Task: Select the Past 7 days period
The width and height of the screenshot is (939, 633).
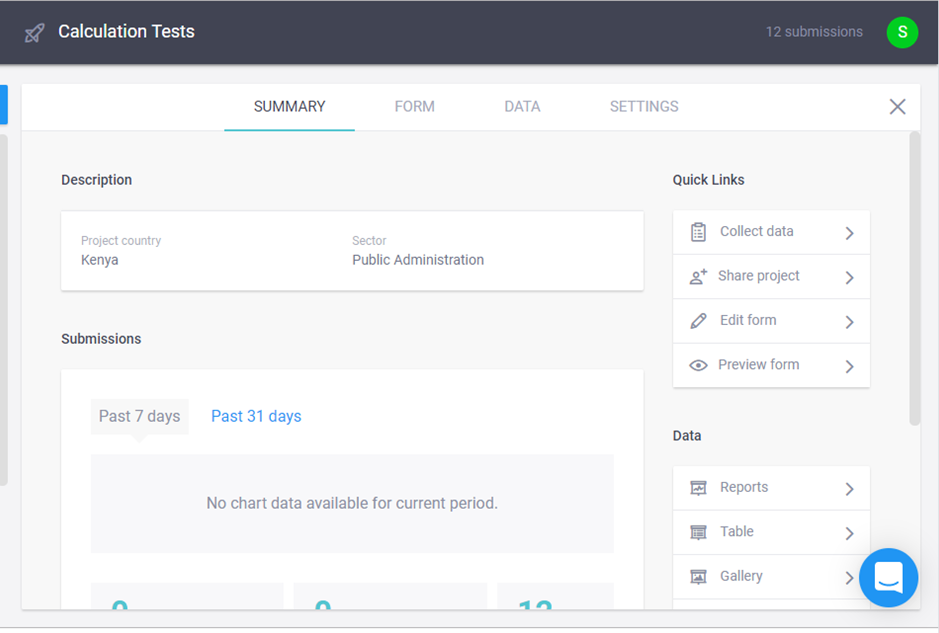Action: [x=139, y=416]
